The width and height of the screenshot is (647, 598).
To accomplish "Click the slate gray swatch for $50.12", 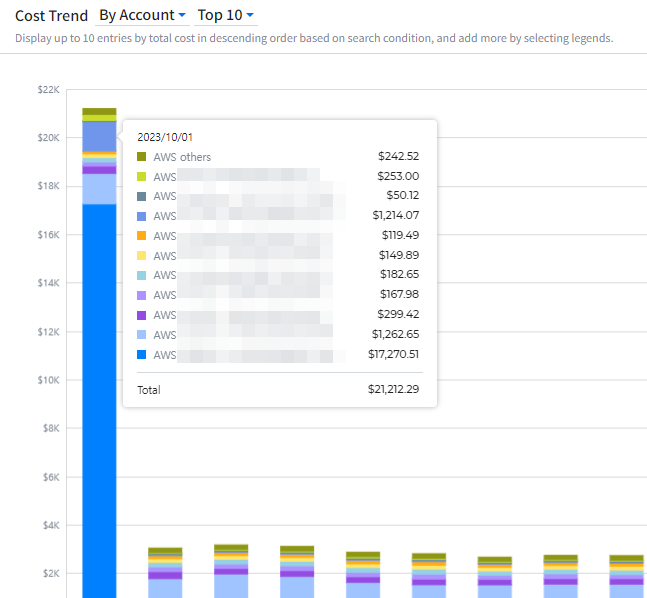I will click(x=142, y=196).
